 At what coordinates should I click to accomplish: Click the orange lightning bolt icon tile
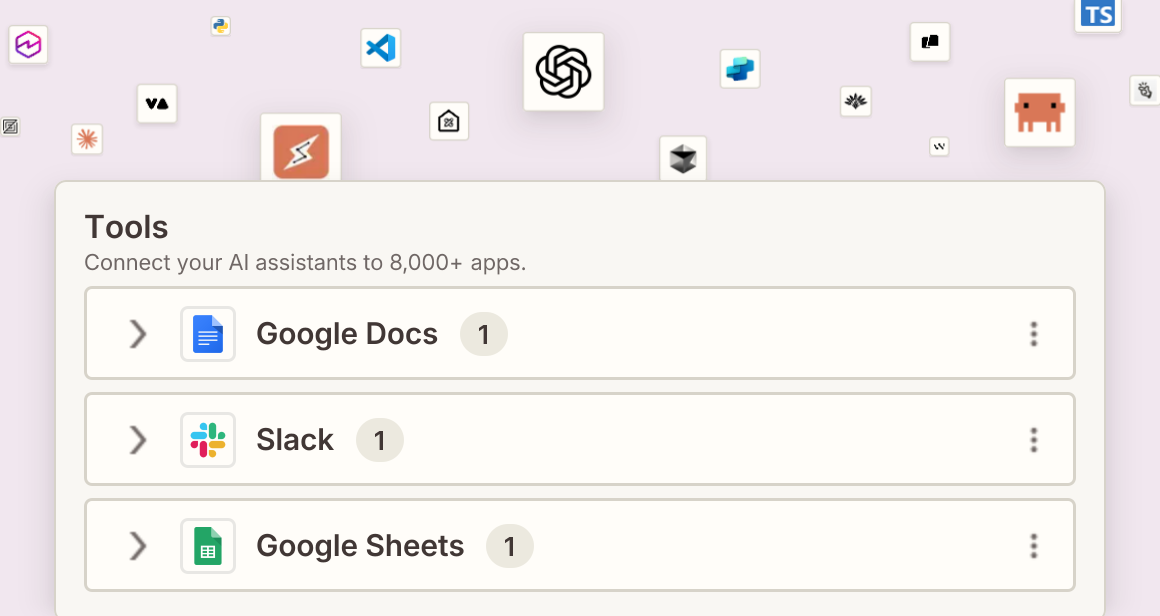301,149
